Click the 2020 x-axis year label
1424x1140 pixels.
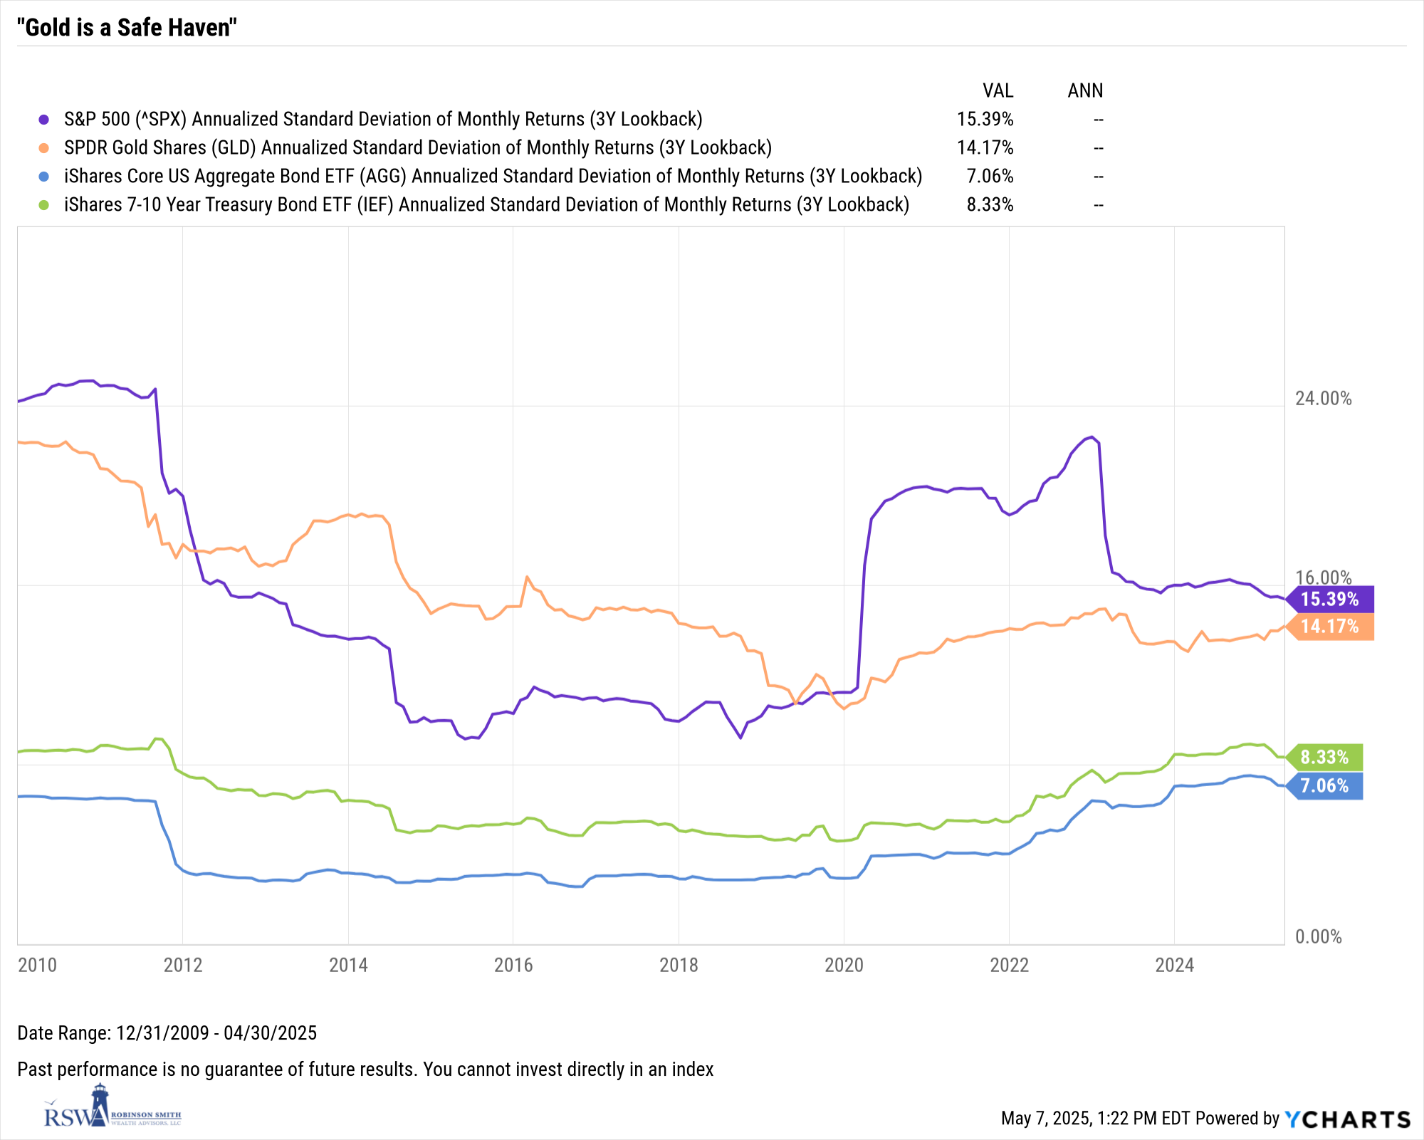[x=844, y=965]
